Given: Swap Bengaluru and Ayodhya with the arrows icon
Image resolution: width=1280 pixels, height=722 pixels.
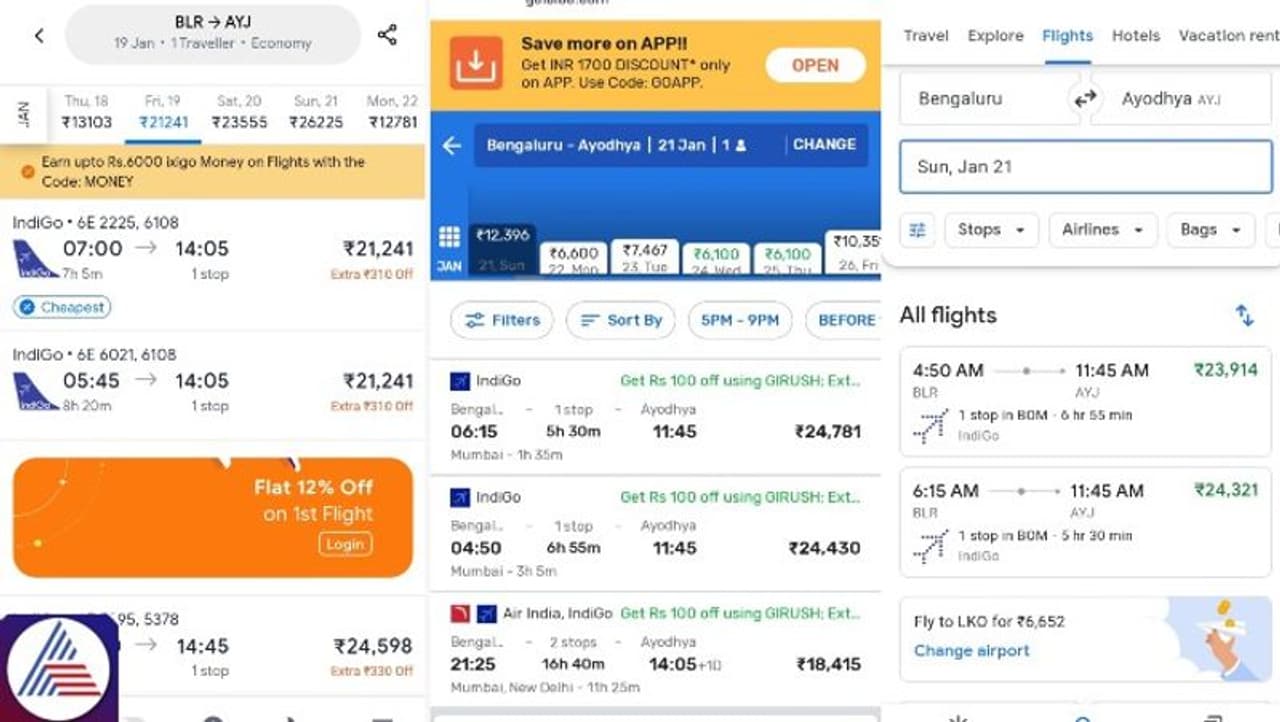Looking at the screenshot, I should 1085,98.
